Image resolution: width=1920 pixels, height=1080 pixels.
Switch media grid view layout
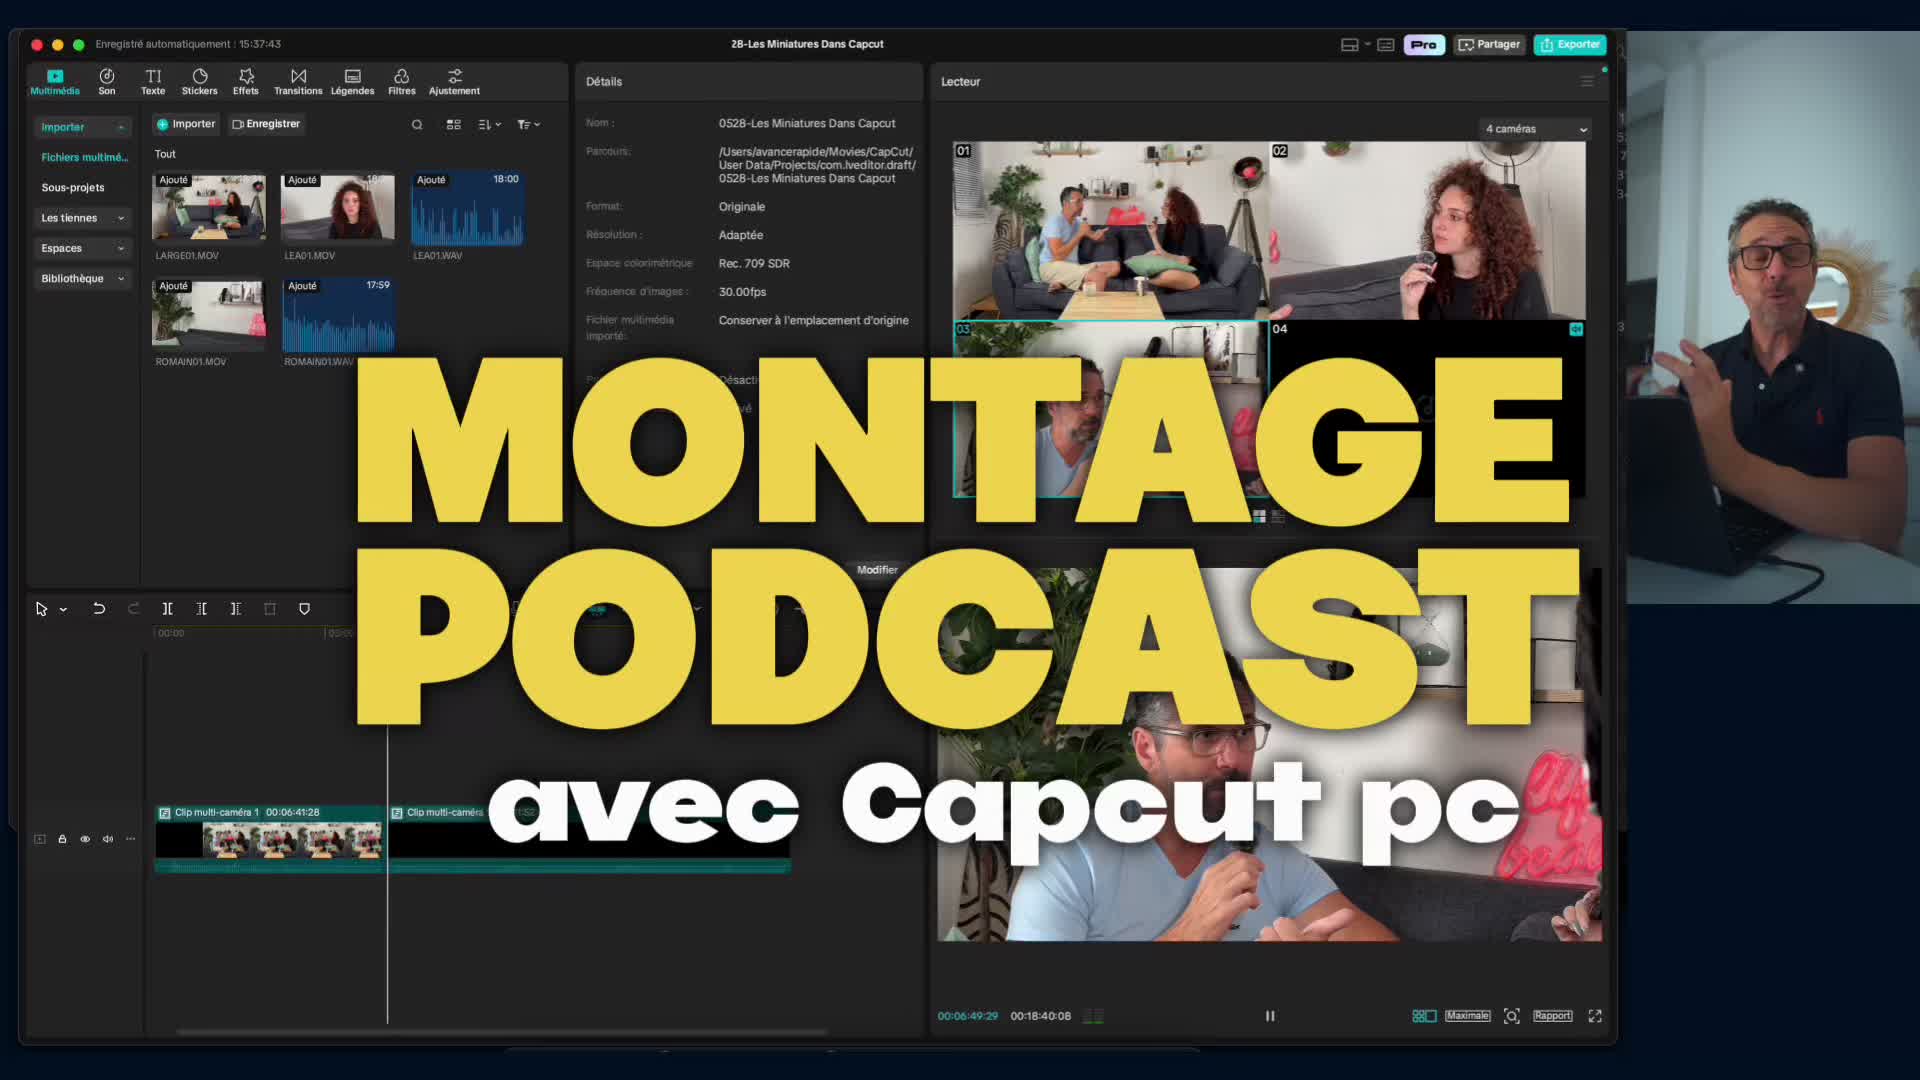point(453,125)
